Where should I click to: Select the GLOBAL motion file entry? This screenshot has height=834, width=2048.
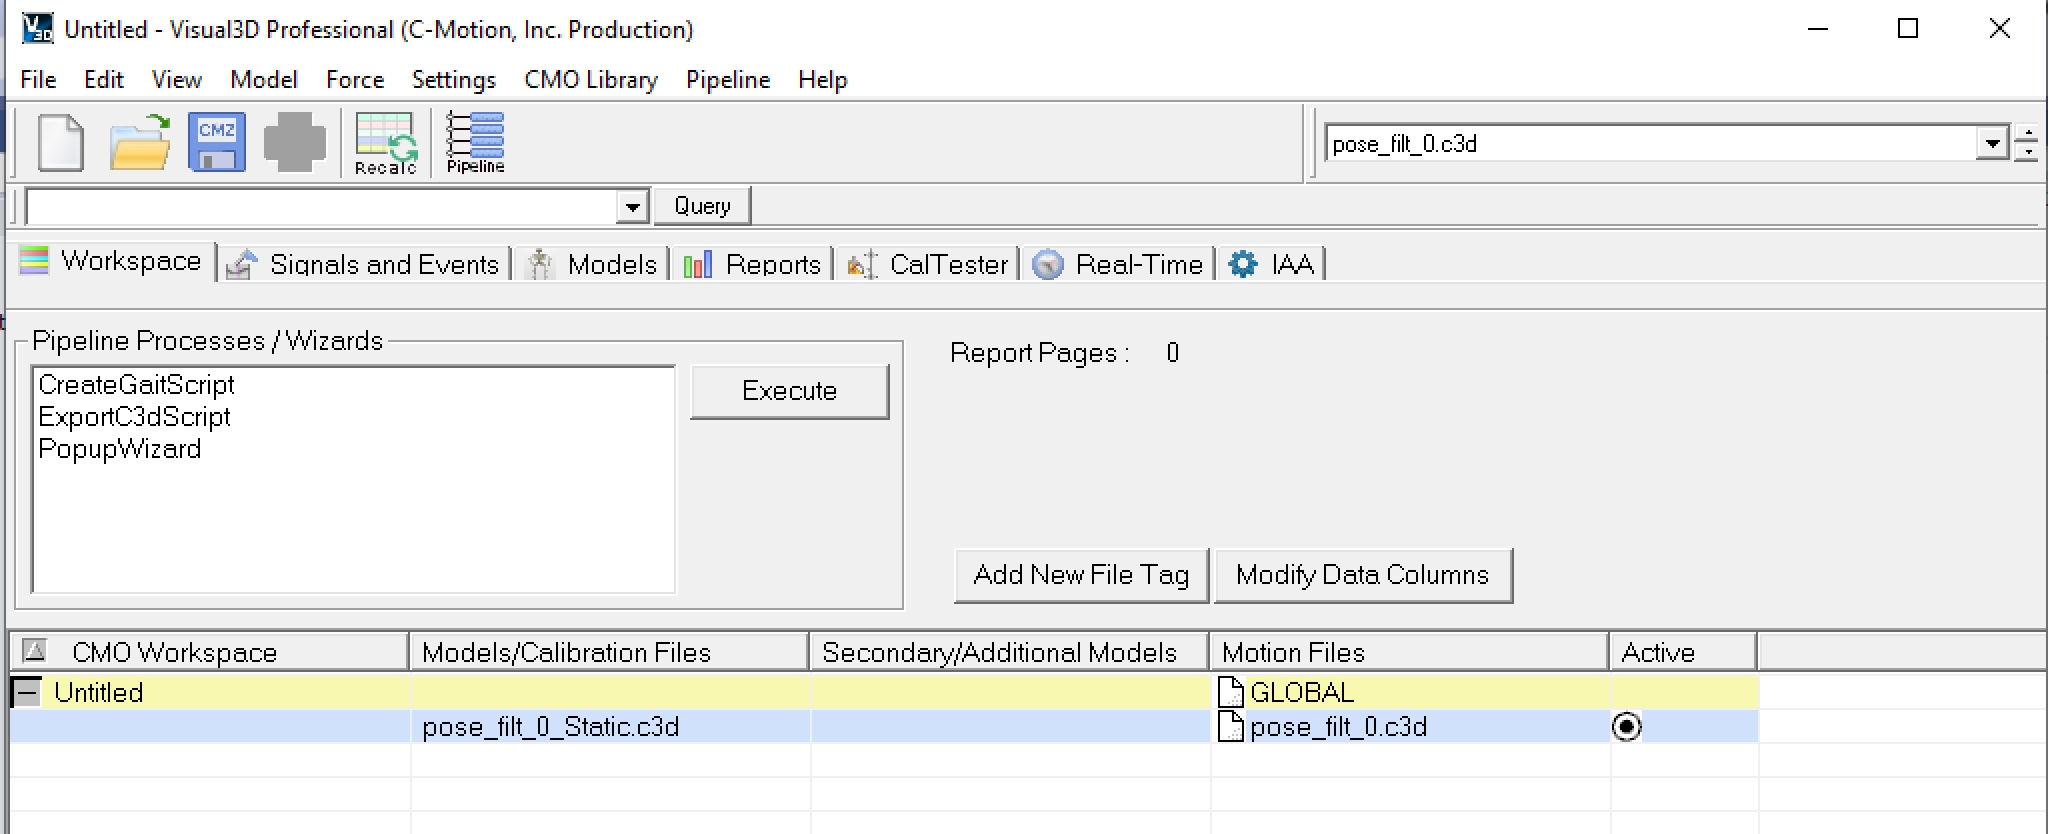tap(1301, 692)
